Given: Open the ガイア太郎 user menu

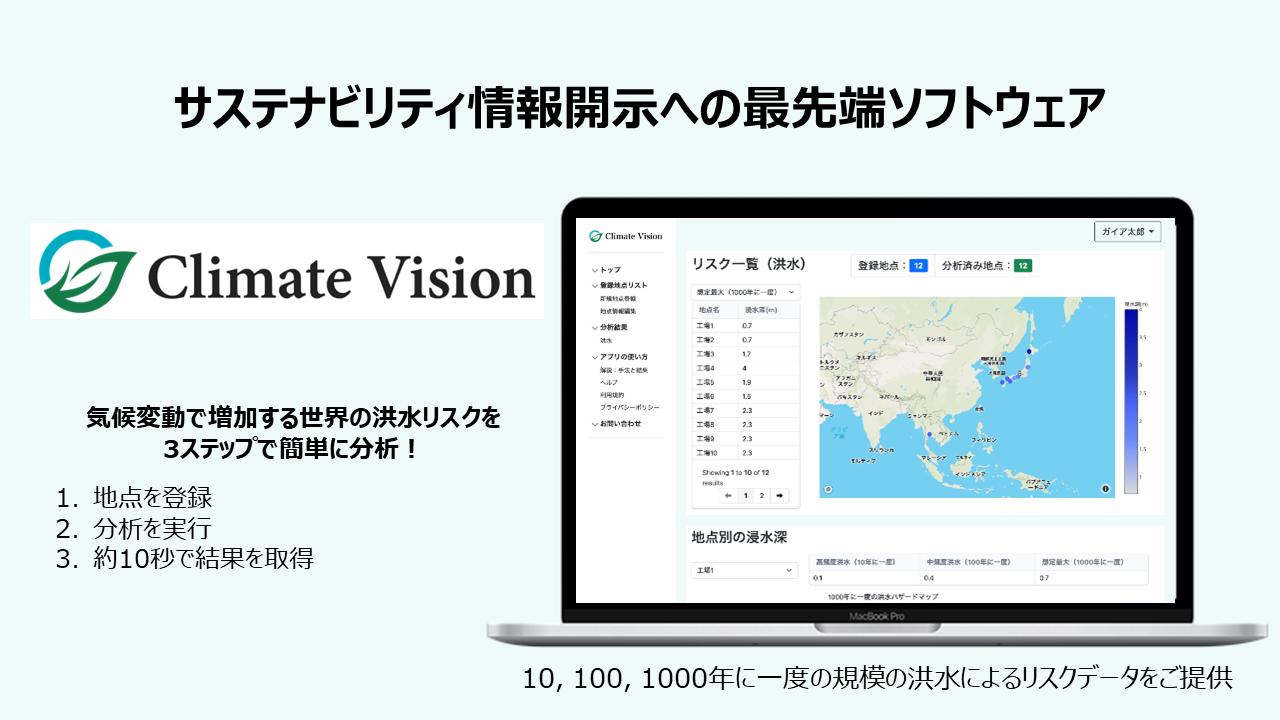Looking at the screenshot, I should 1126,231.
